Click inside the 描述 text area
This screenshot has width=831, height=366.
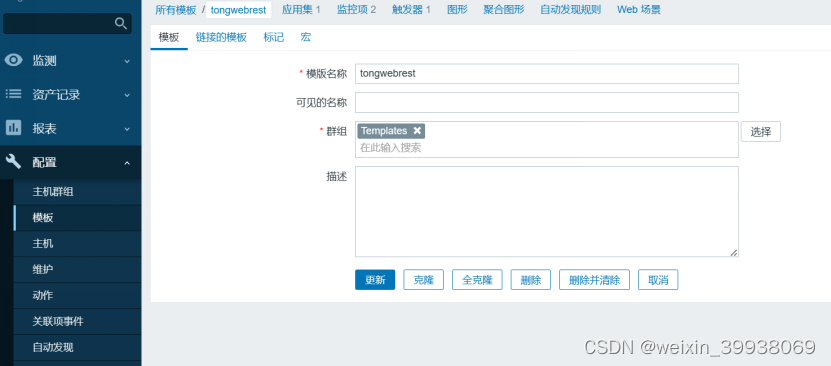[546, 211]
